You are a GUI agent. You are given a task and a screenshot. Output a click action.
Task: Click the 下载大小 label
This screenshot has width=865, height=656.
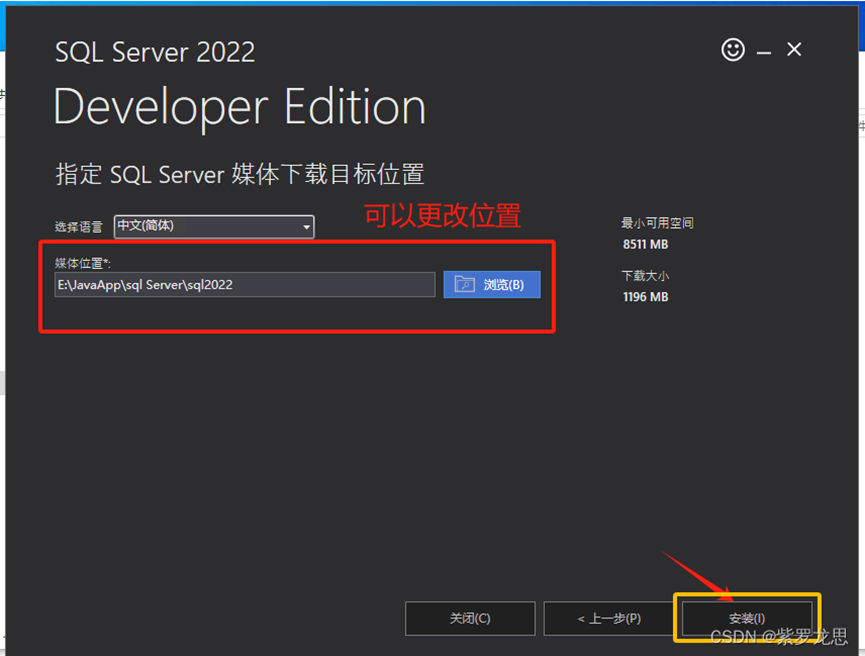pyautogui.click(x=645, y=275)
